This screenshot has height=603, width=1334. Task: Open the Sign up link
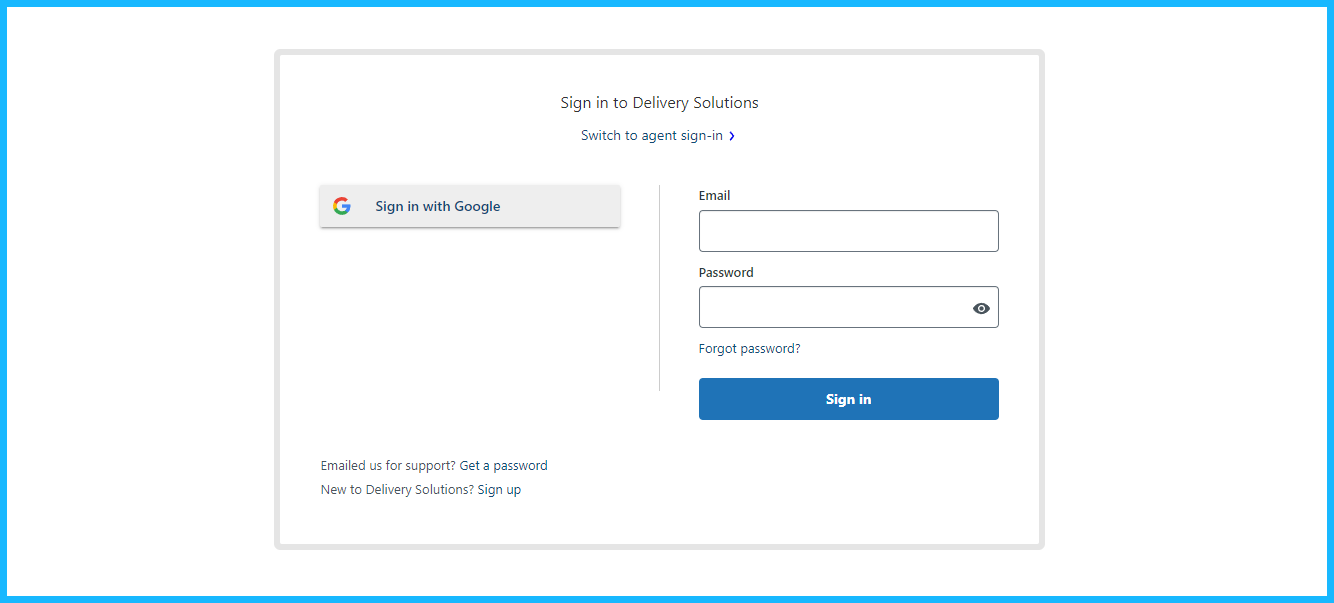point(499,490)
